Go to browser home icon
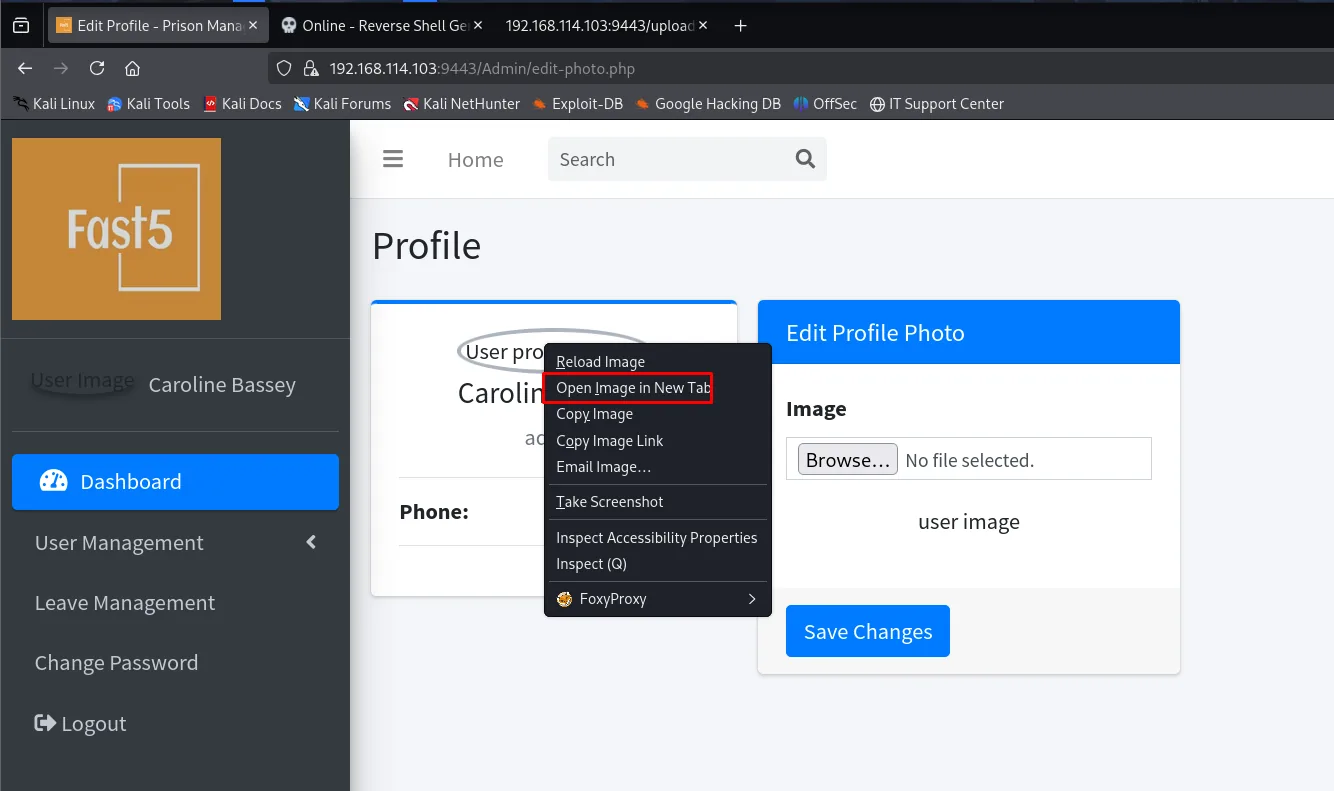 click(132, 68)
